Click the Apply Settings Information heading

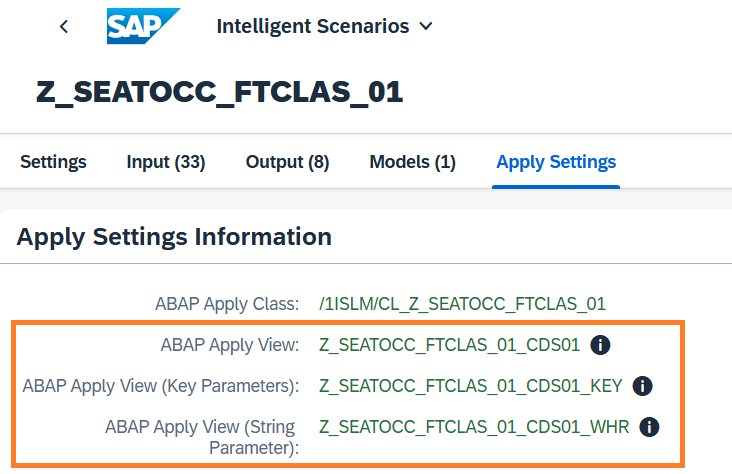[174, 237]
